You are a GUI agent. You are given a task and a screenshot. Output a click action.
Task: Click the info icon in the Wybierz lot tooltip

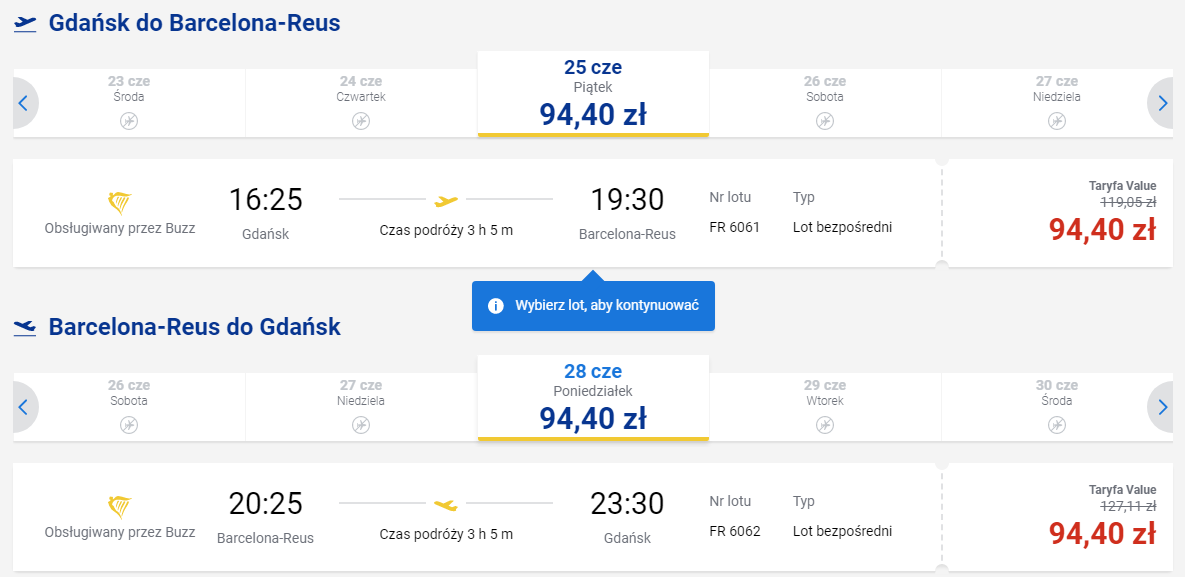(x=496, y=306)
